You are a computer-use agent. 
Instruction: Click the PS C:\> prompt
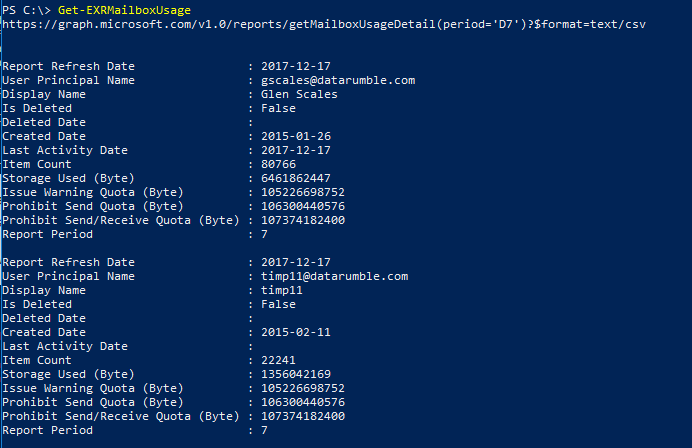click(x=26, y=10)
